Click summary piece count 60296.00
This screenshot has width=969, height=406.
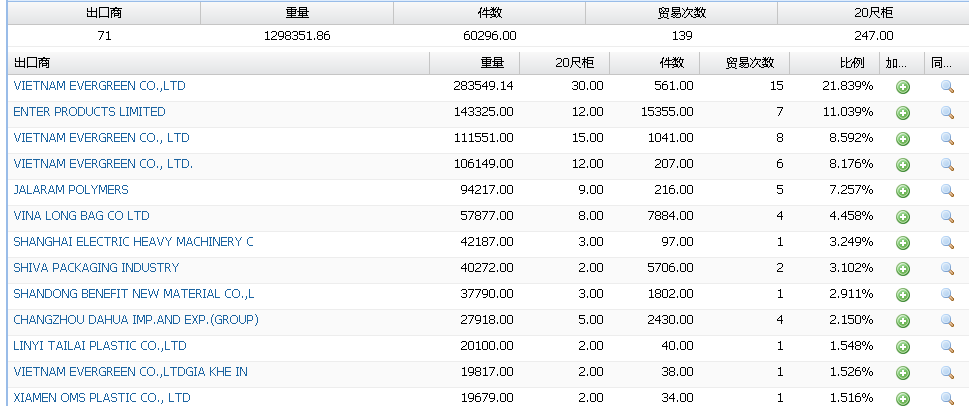489,36
